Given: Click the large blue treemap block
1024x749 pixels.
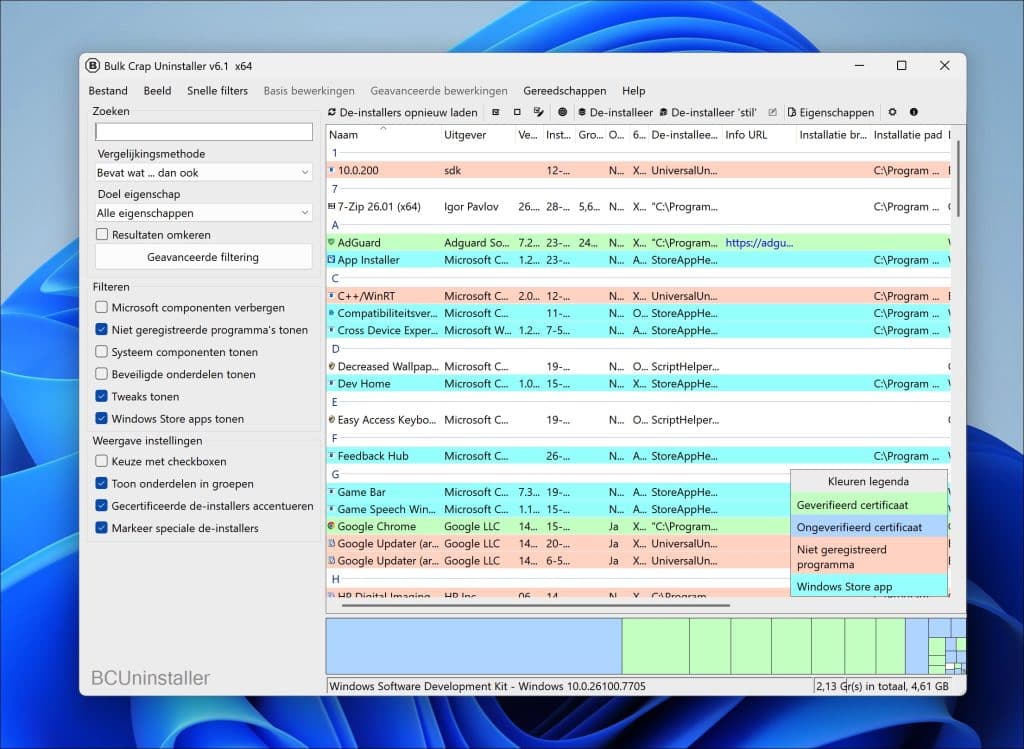Looking at the screenshot, I should point(473,646).
